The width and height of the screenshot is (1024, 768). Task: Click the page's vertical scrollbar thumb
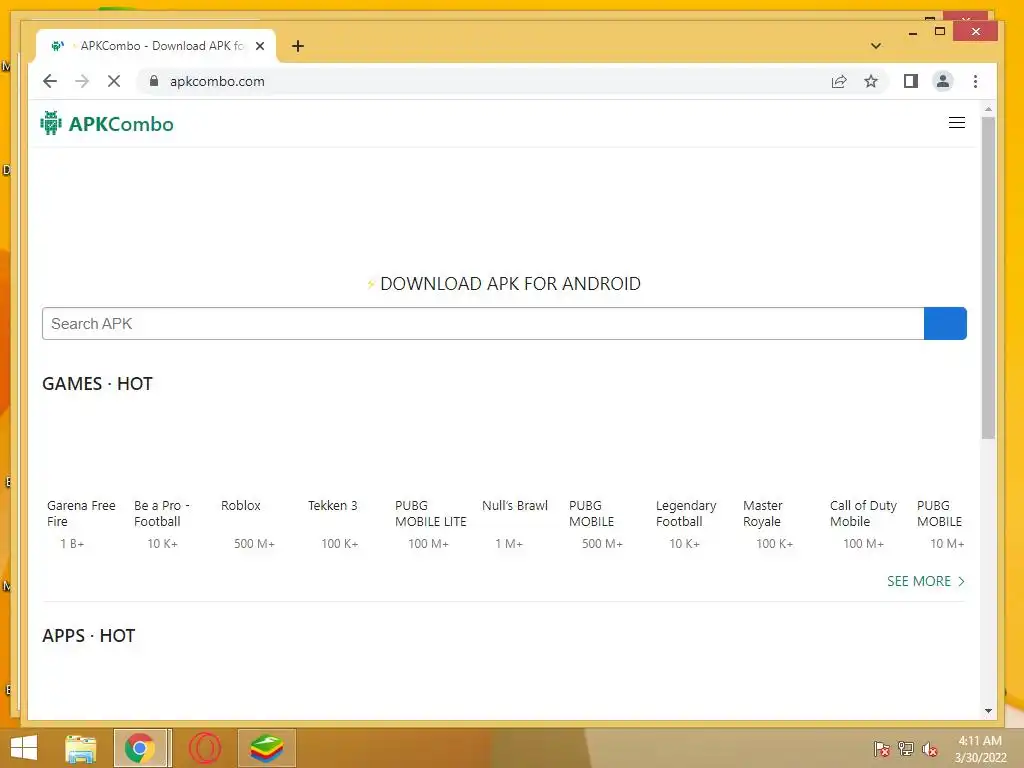click(x=988, y=278)
